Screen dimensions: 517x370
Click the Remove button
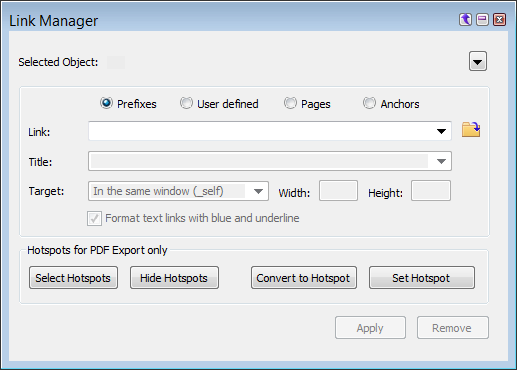pos(453,328)
